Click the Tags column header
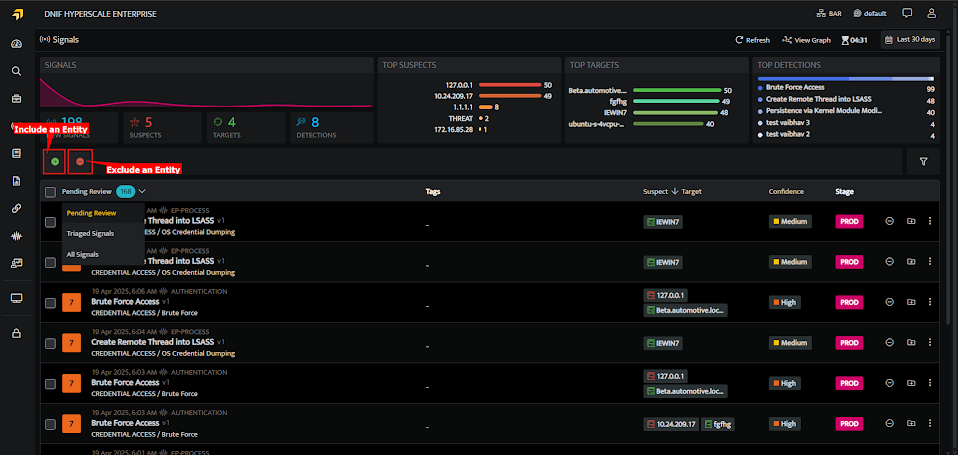 pyautogui.click(x=433, y=191)
